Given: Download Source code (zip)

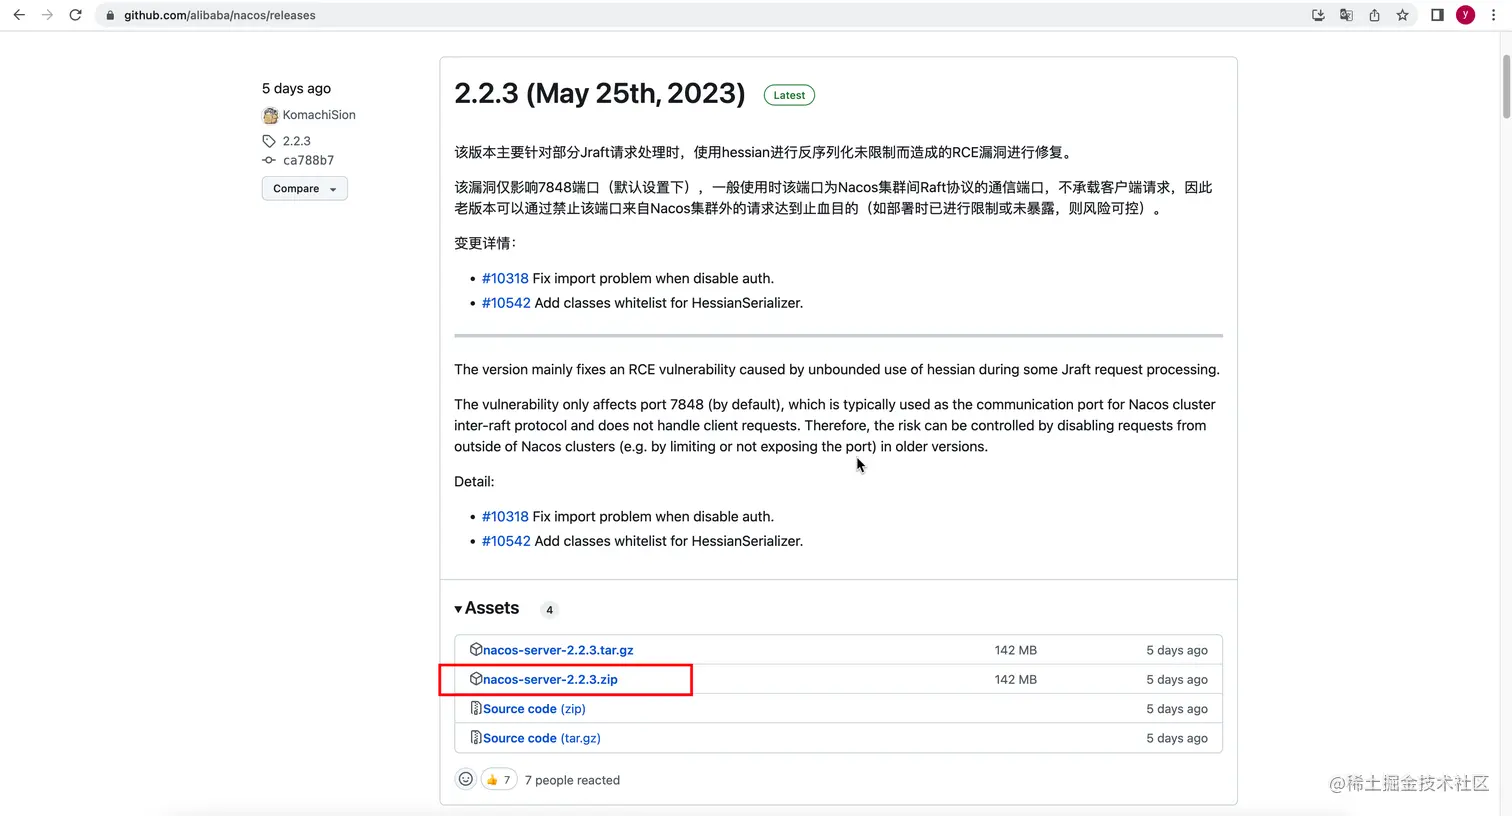Looking at the screenshot, I should [534, 709].
